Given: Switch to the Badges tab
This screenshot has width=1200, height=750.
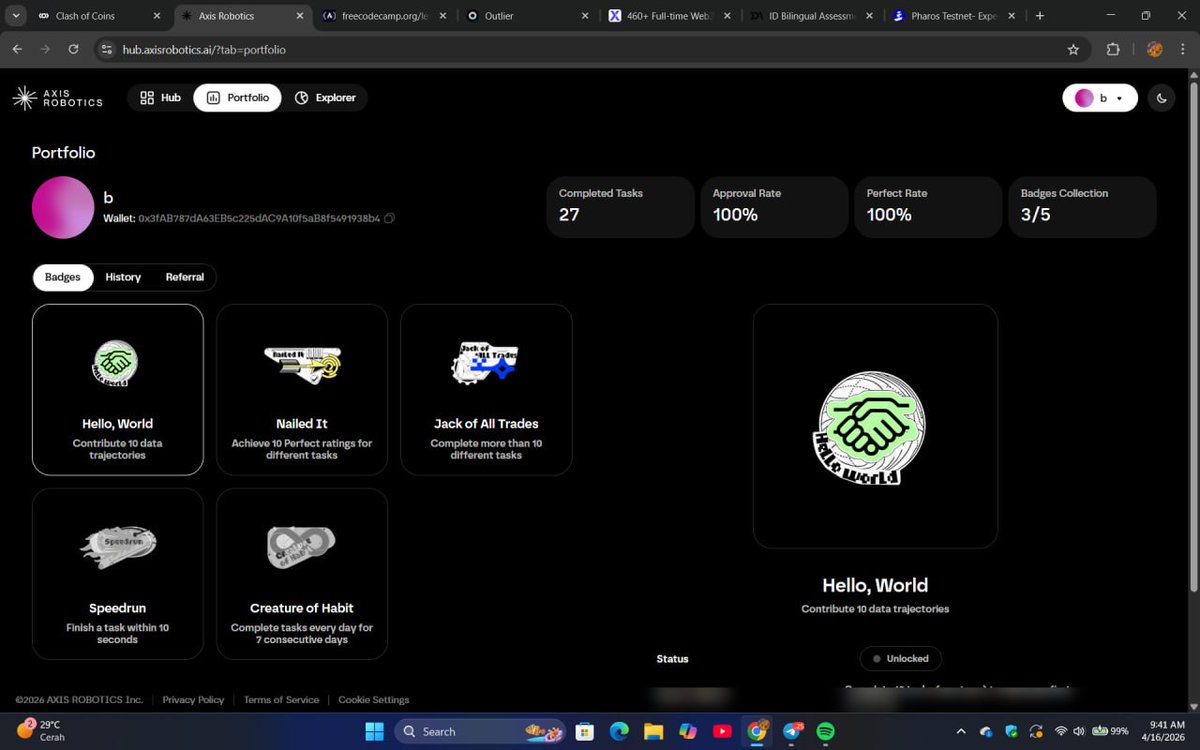Looking at the screenshot, I should point(63,277).
